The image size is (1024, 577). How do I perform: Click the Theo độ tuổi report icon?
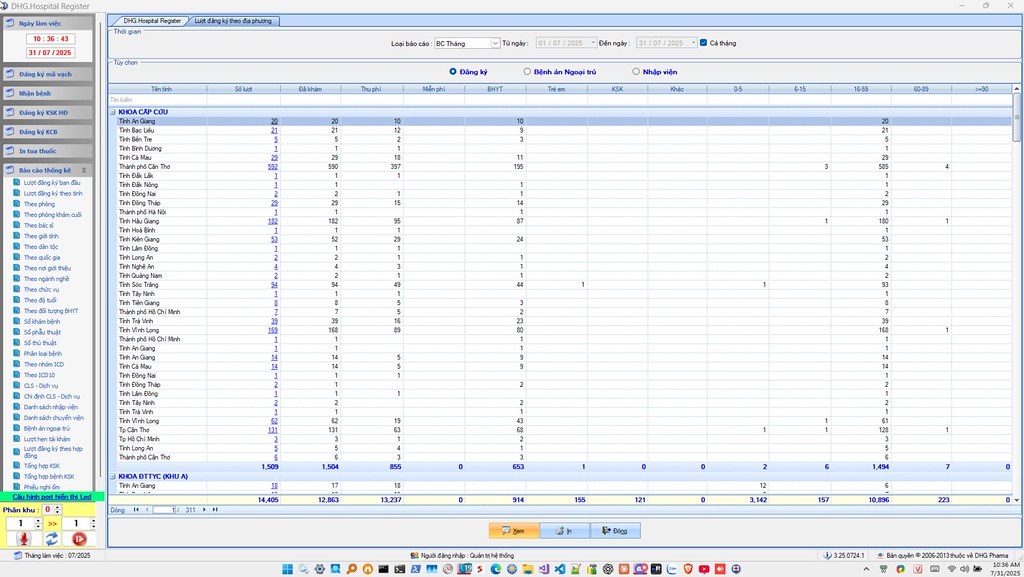17,300
